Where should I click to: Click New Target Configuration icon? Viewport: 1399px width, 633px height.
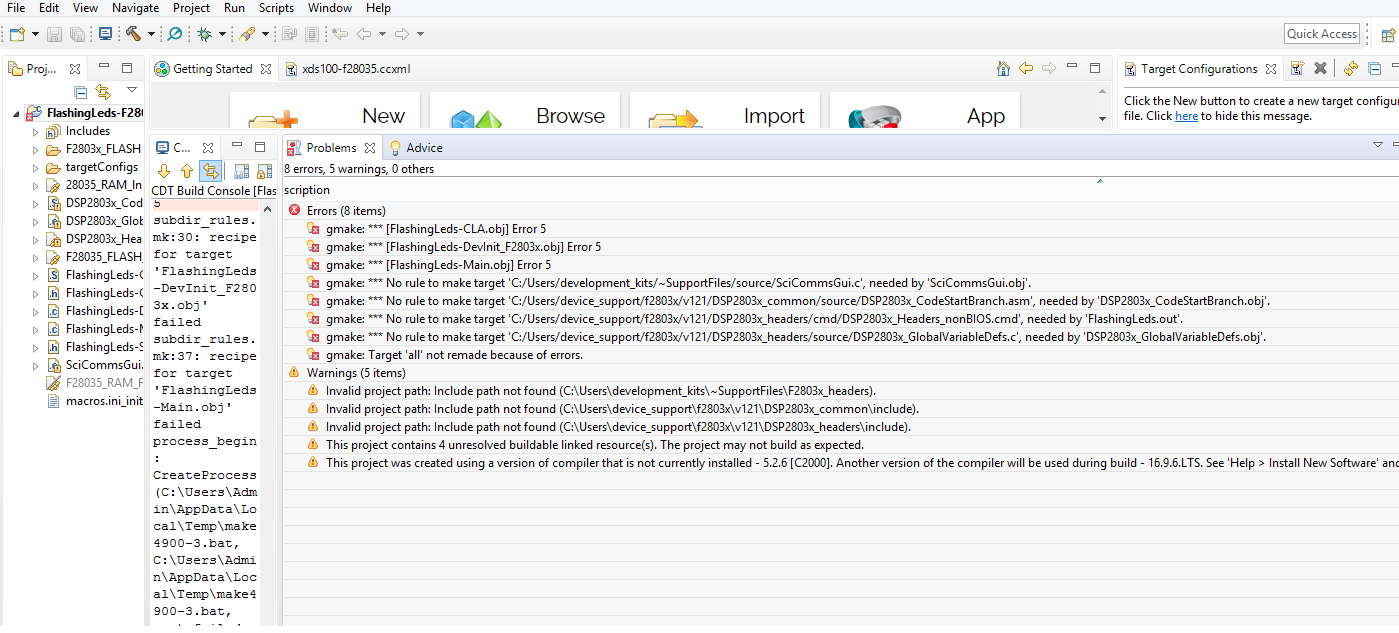tap(1297, 69)
